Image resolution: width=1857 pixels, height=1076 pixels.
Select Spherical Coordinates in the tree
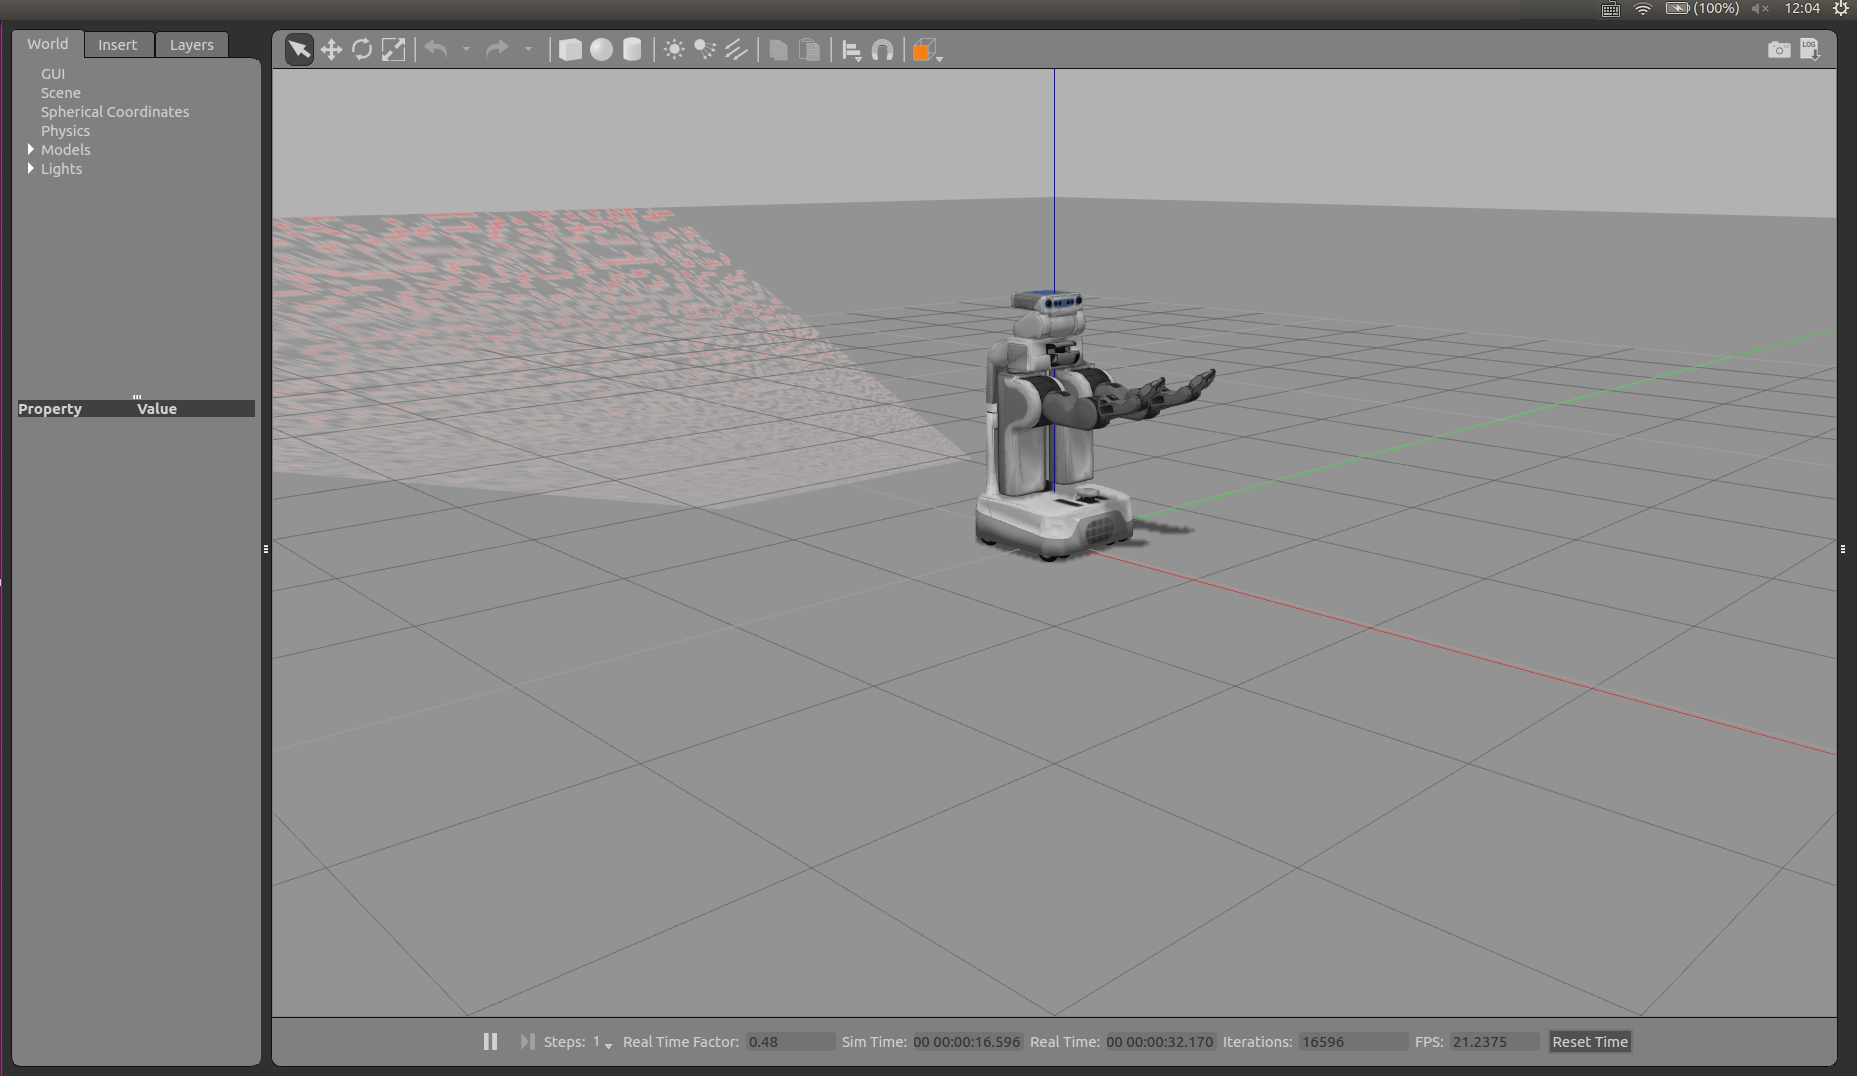115,112
